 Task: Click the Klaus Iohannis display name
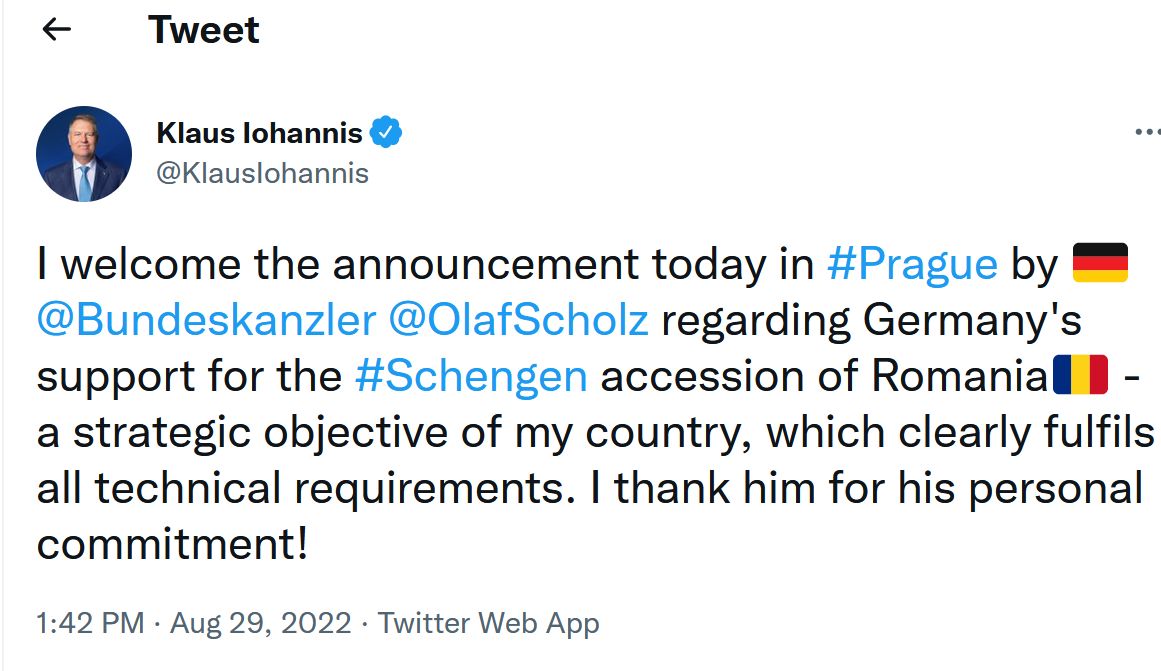(x=259, y=132)
